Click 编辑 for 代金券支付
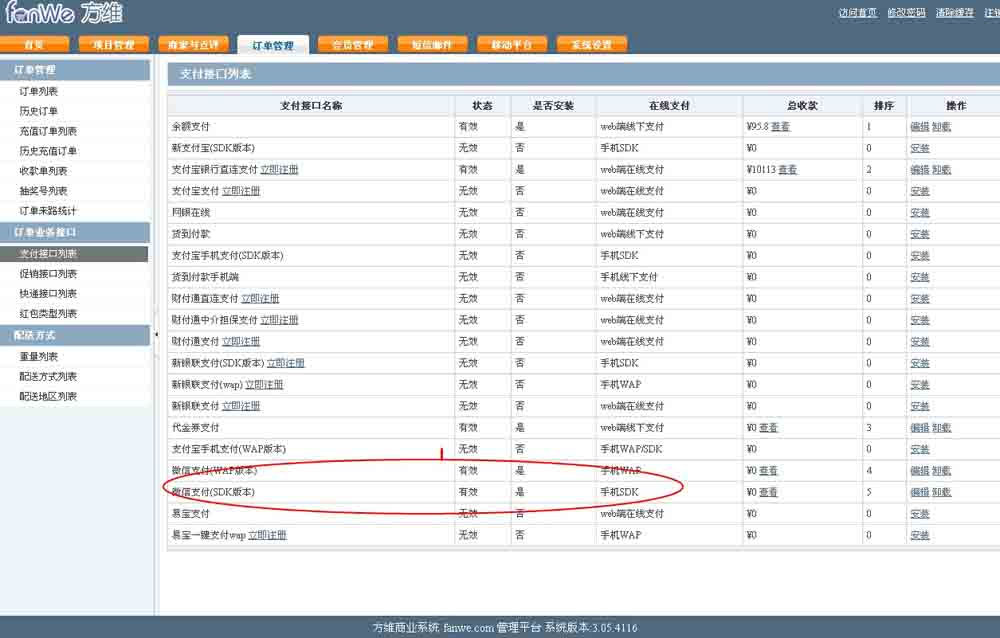Viewport: 1000px width, 638px height. click(920, 427)
